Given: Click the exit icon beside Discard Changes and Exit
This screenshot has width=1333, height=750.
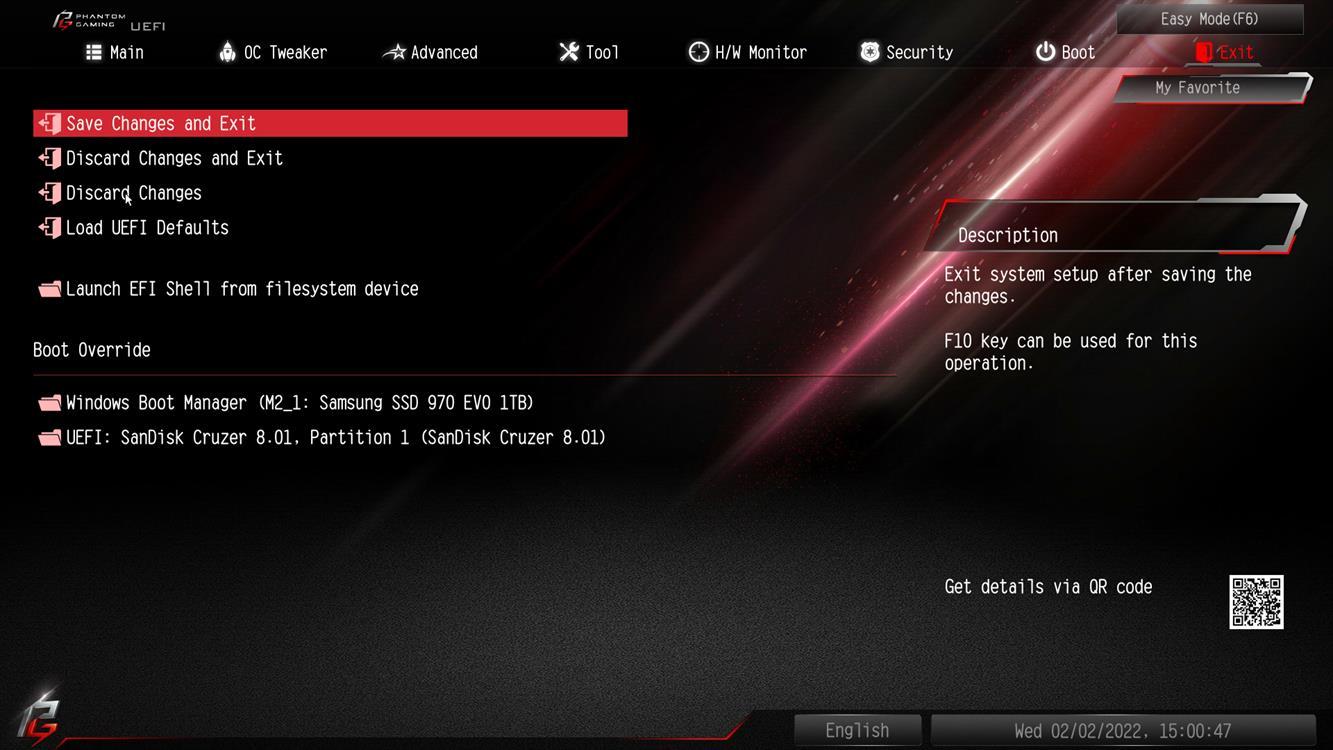Looking at the screenshot, I should tap(49, 158).
